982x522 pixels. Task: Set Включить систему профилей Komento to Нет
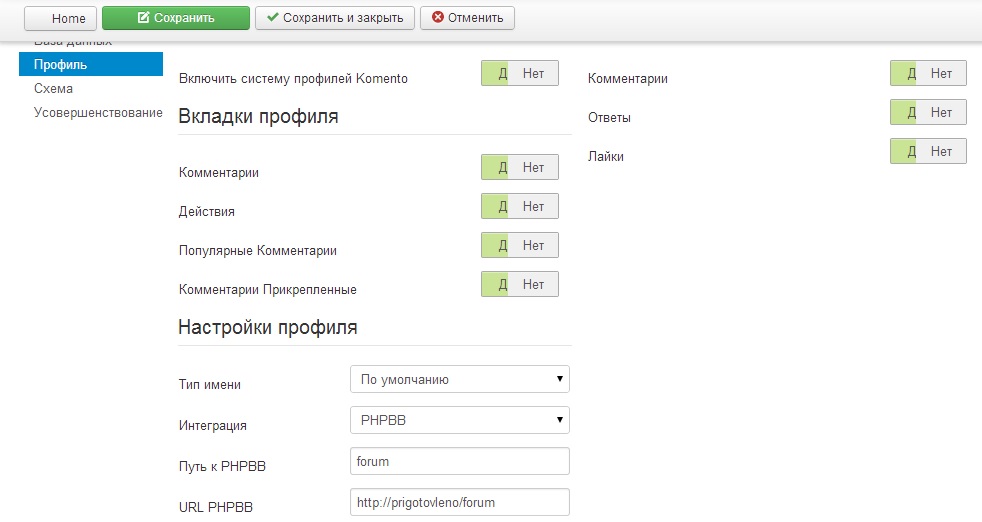pos(533,74)
